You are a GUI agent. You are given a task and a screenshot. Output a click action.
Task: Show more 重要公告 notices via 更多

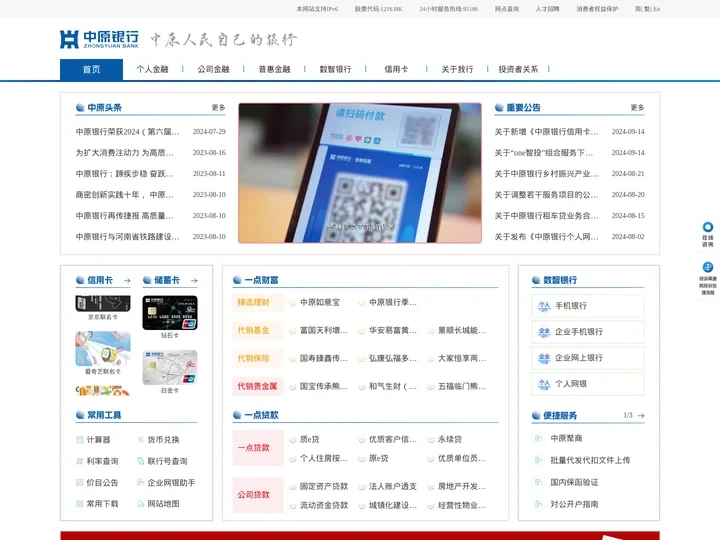(x=637, y=107)
